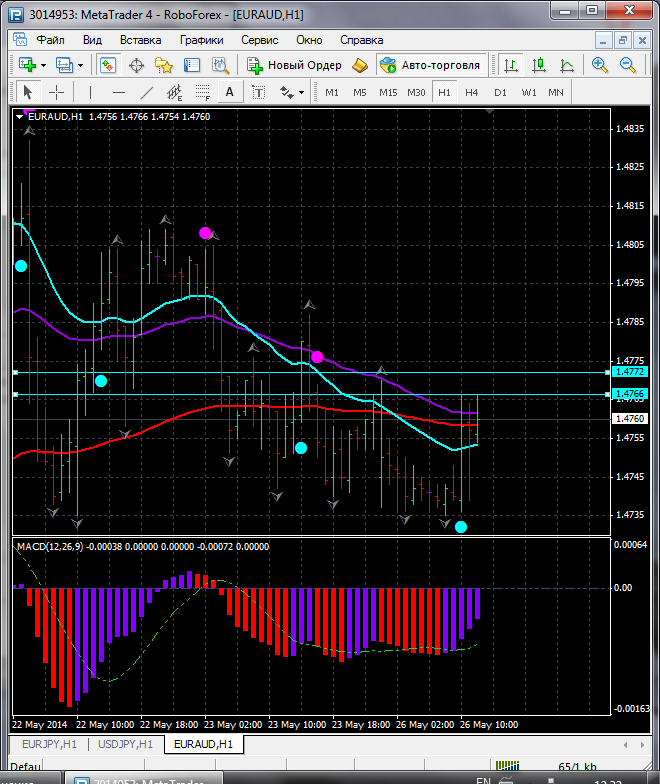Select the H4 timeframe button

tap(471, 92)
